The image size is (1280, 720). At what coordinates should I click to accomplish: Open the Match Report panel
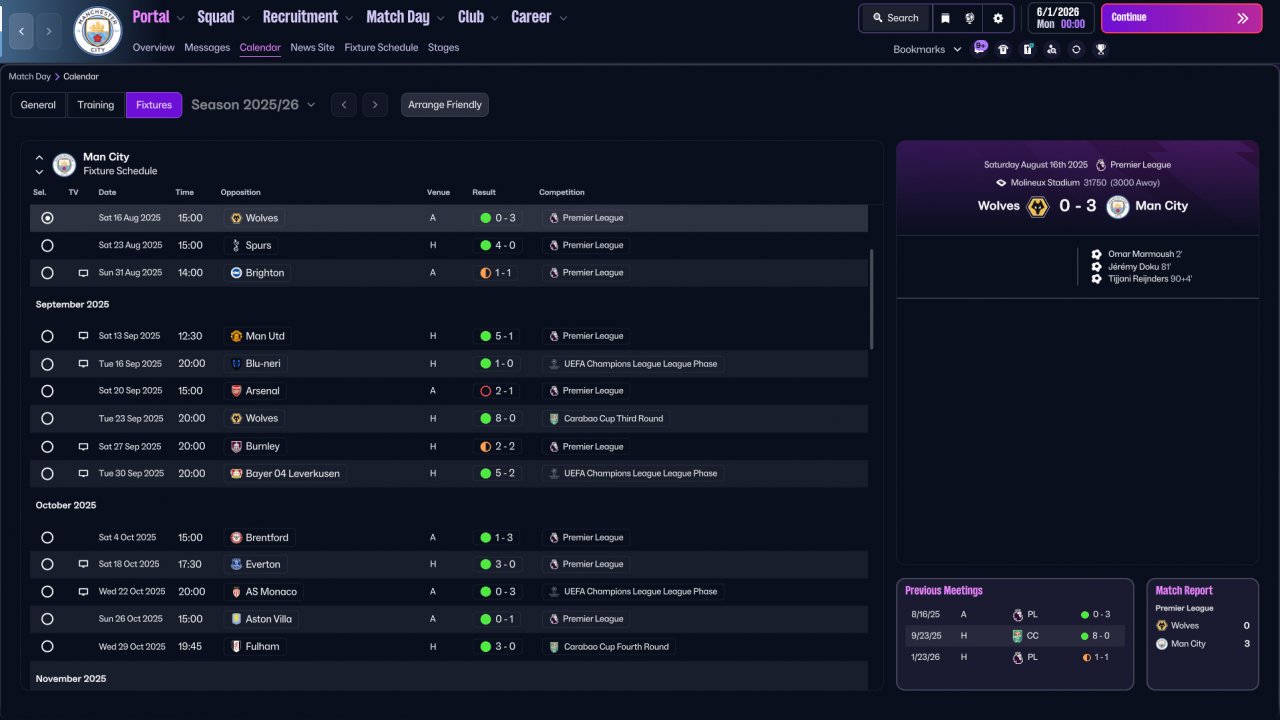1202,634
